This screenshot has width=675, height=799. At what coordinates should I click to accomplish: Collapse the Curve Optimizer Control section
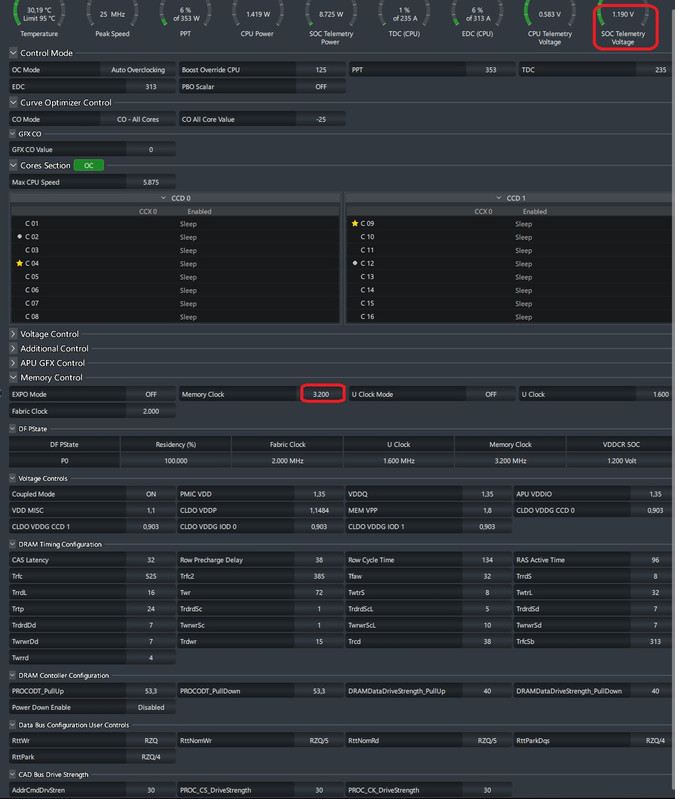point(13,102)
